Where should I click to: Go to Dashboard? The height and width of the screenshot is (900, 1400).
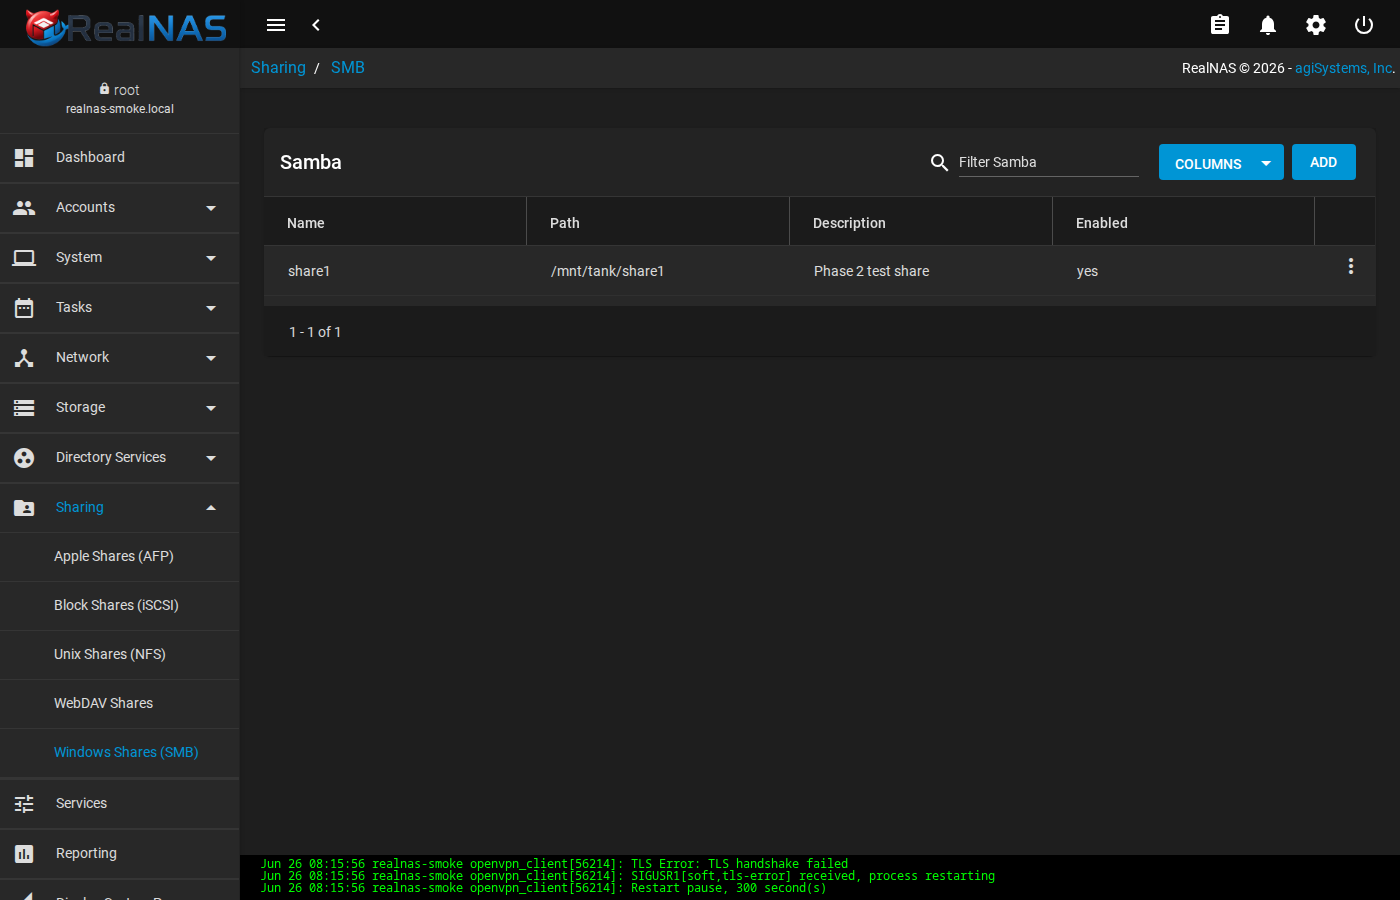pyautogui.click(x=120, y=157)
